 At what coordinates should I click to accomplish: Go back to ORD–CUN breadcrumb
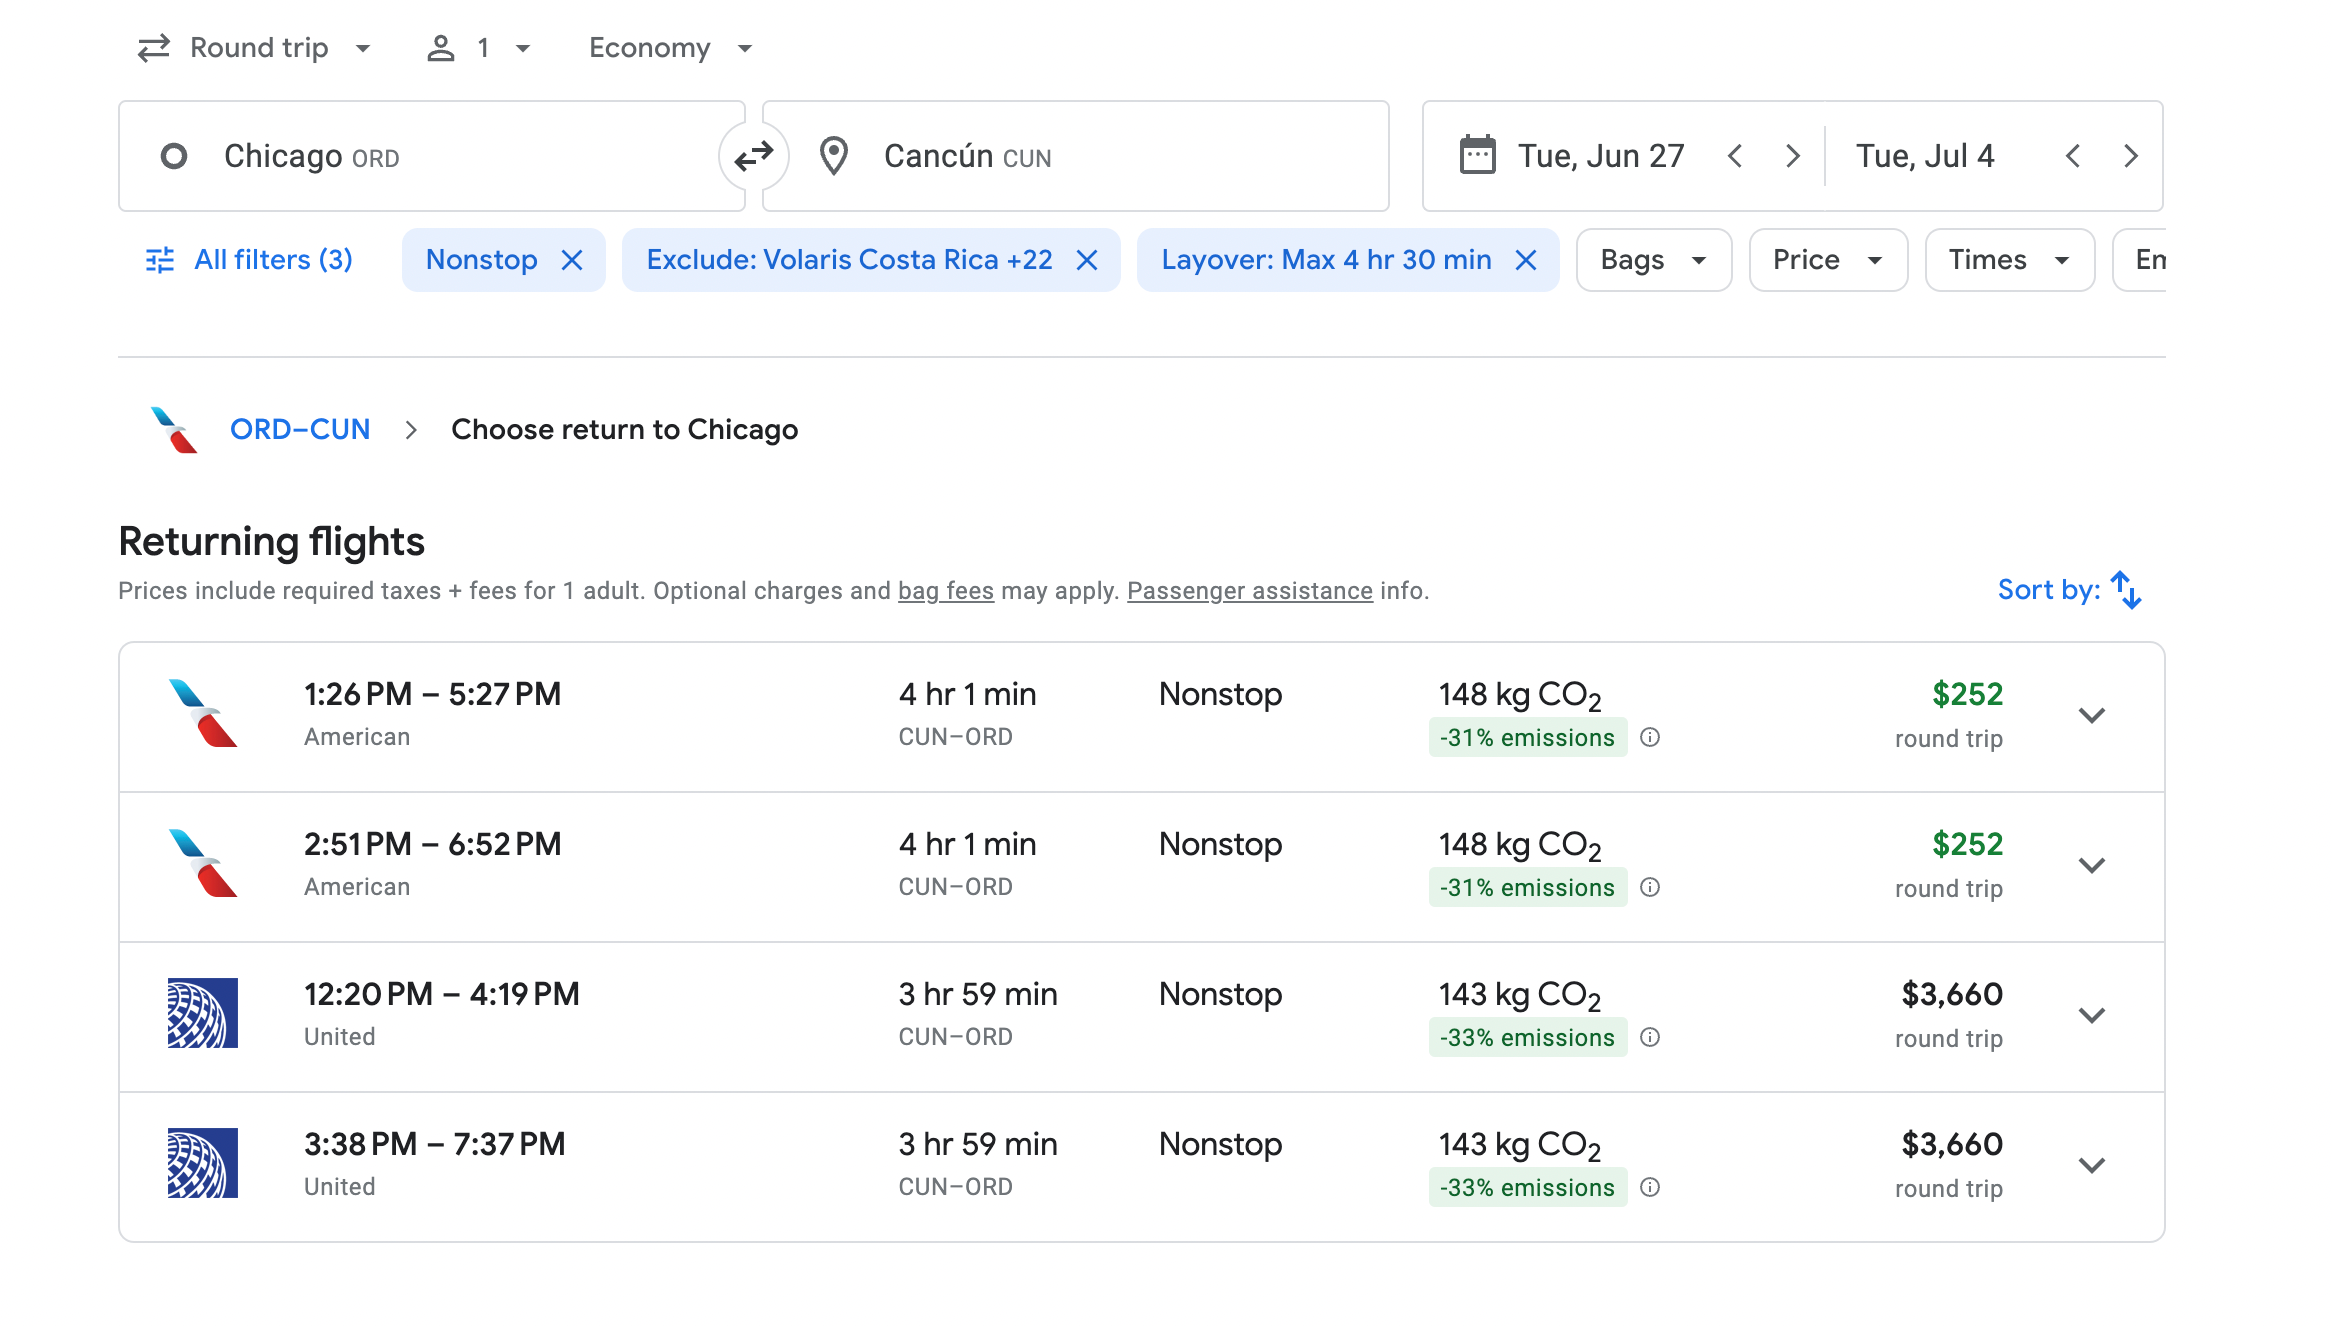click(x=300, y=429)
